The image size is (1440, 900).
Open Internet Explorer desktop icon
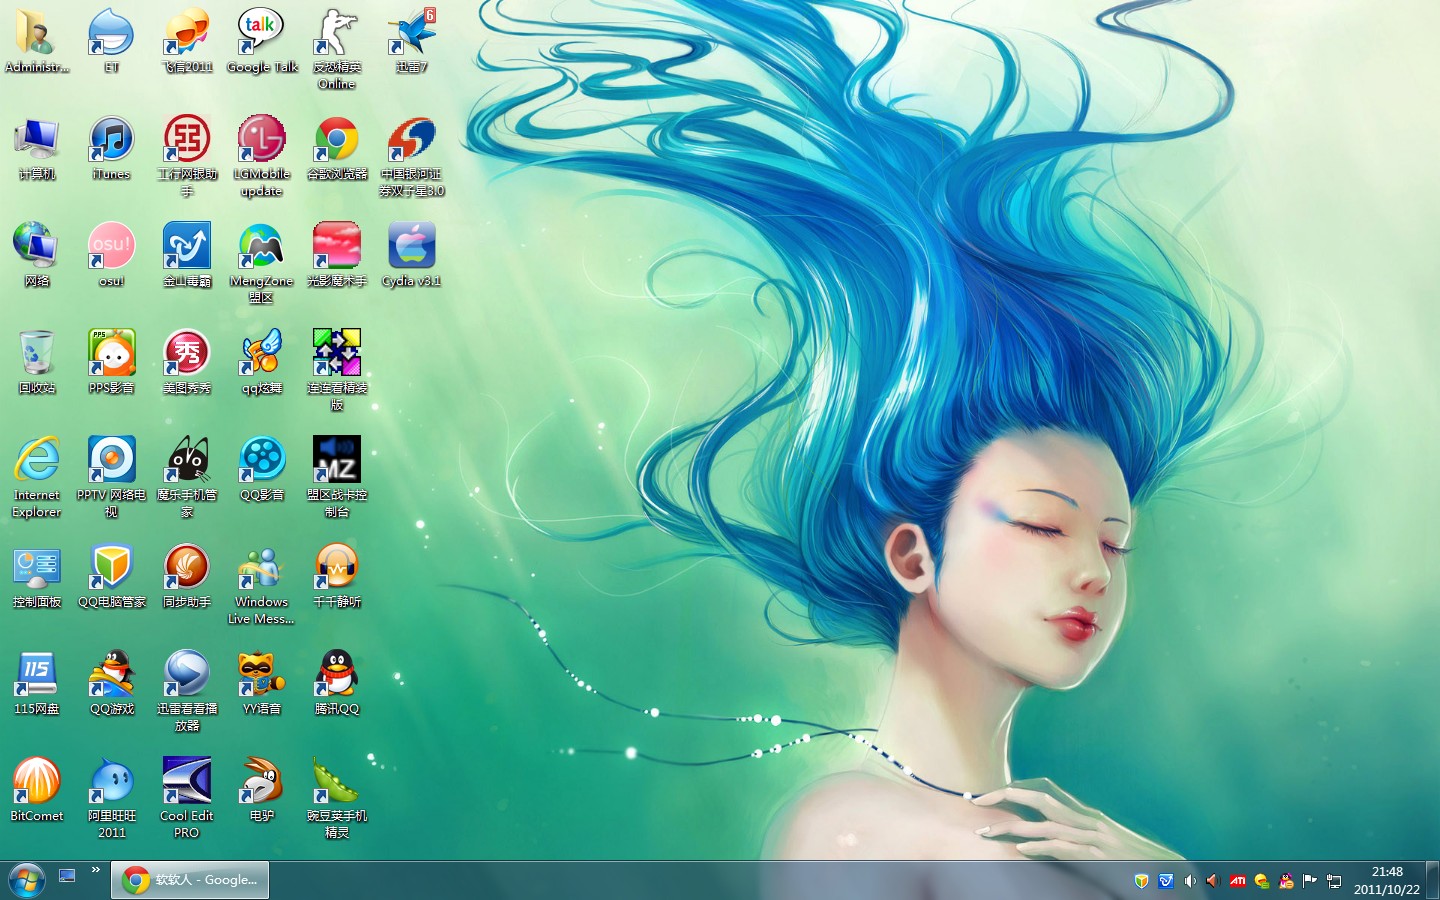pyautogui.click(x=37, y=478)
